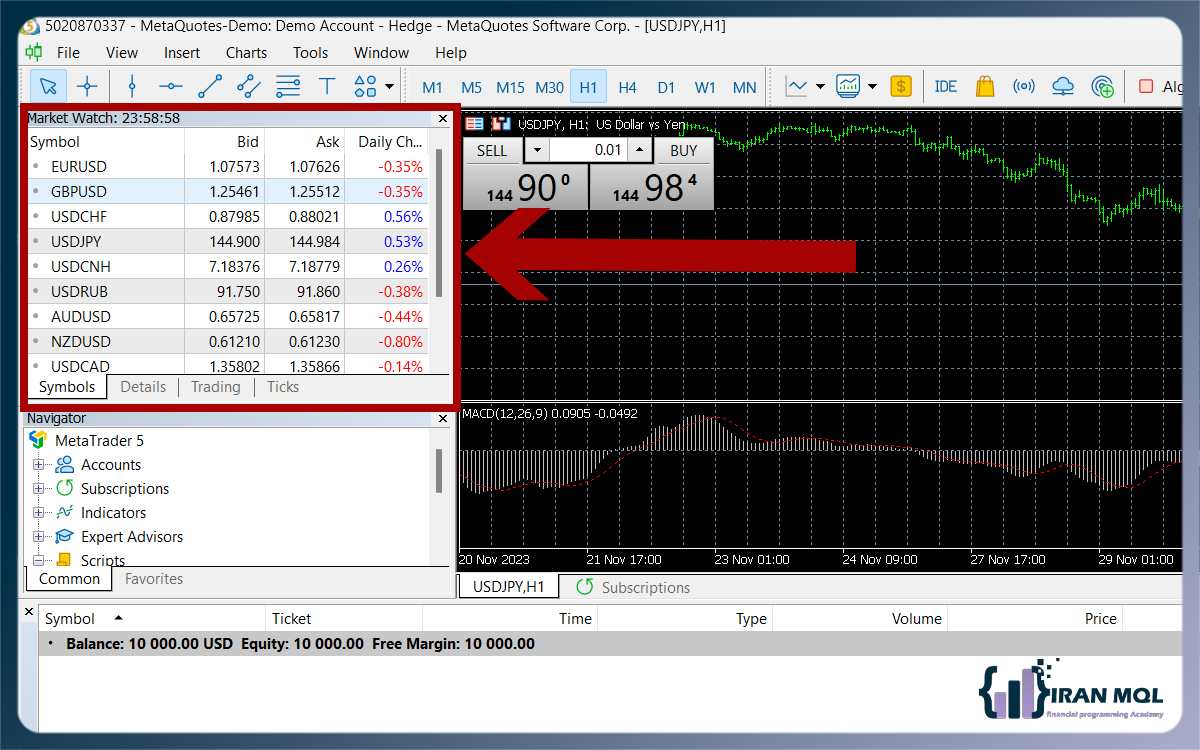
Task: Close the Market Watch panel
Action: click(443, 118)
